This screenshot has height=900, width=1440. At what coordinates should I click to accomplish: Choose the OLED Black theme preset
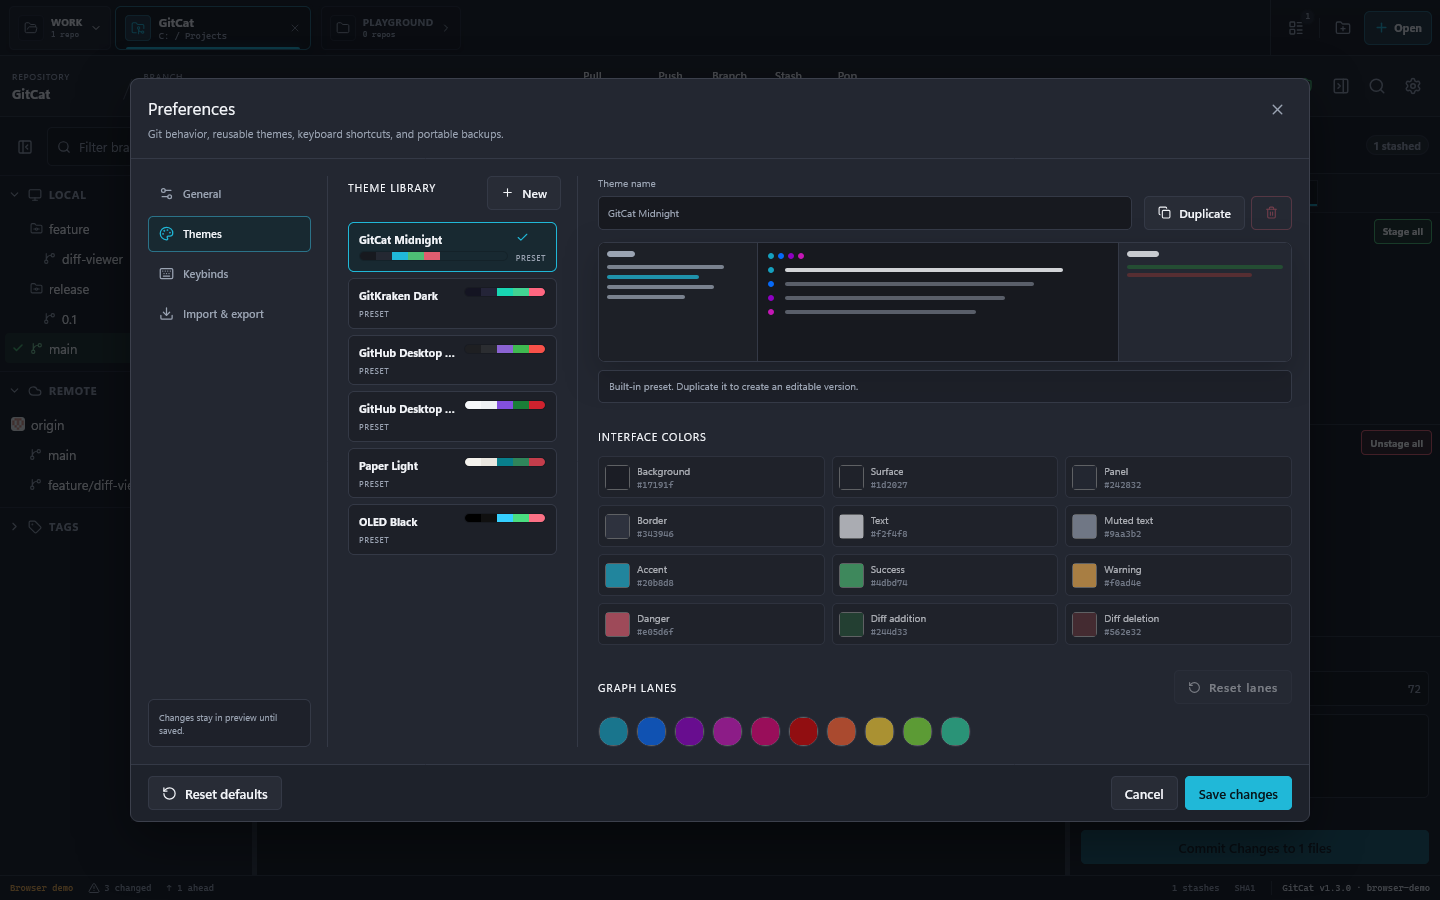coord(452,529)
